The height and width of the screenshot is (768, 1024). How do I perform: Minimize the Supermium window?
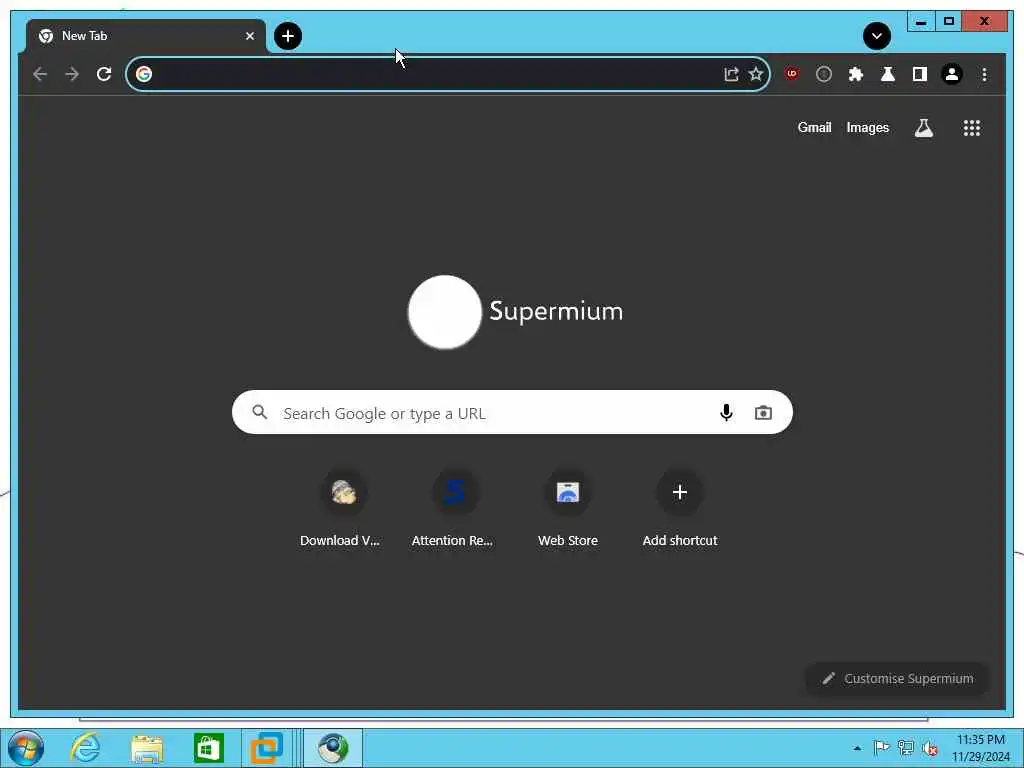point(921,22)
